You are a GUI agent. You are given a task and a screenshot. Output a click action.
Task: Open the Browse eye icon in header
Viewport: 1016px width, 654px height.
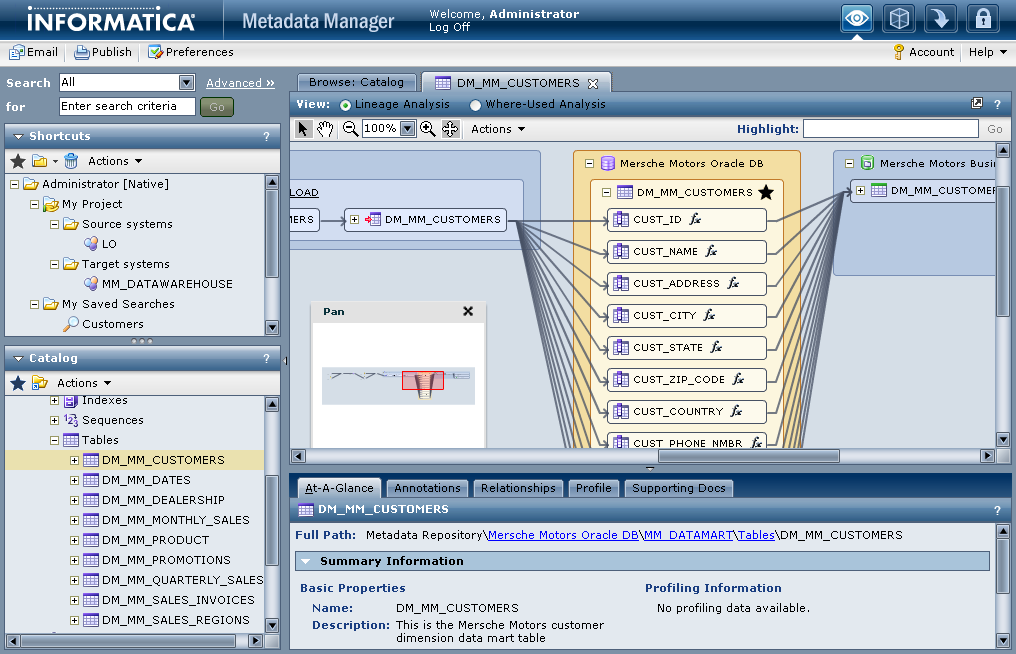click(857, 19)
